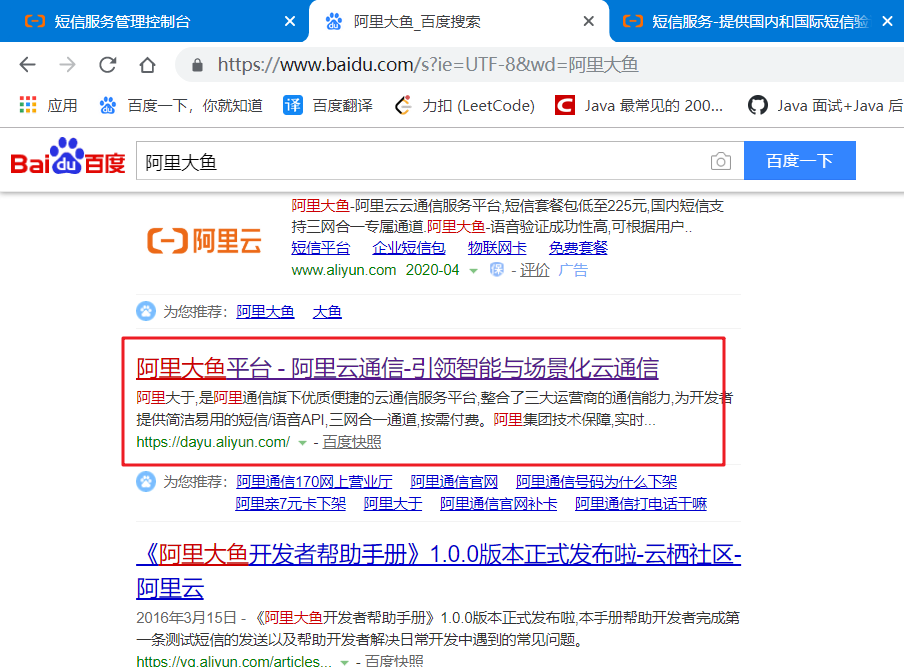Open 阿里通信官网补卡 link
The image size is (904, 667).
pos(499,504)
